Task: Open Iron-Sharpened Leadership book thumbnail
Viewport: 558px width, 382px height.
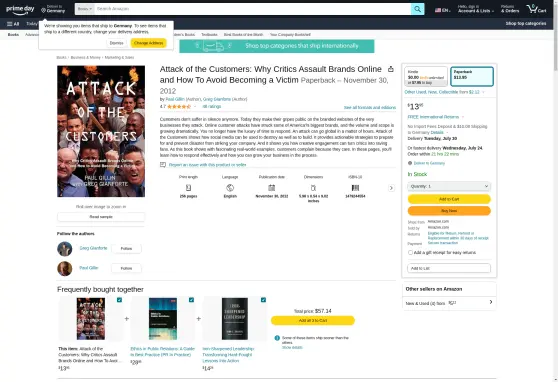Action: (x=235, y=319)
